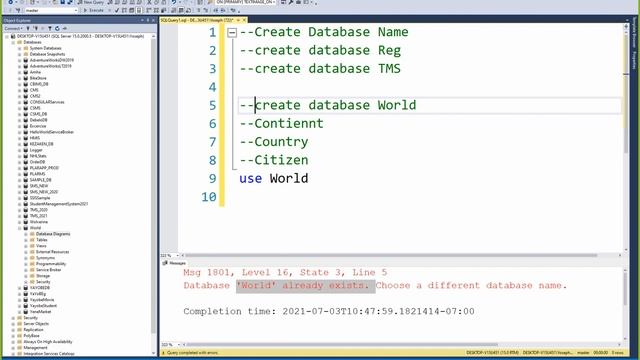The height and width of the screenshot is (360, 640).
Task: Click the '--Contiennt' comment on line 6
Action: pos(281,123)
